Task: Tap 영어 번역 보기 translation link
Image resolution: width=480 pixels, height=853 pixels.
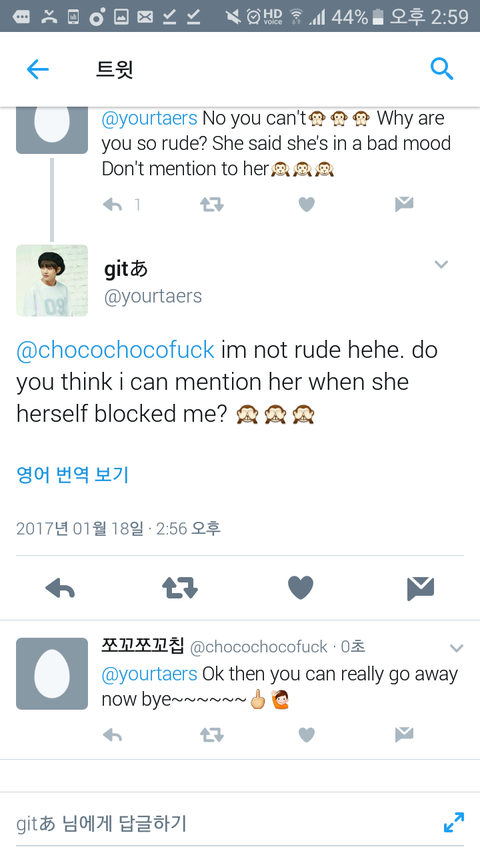Action: 72,475
